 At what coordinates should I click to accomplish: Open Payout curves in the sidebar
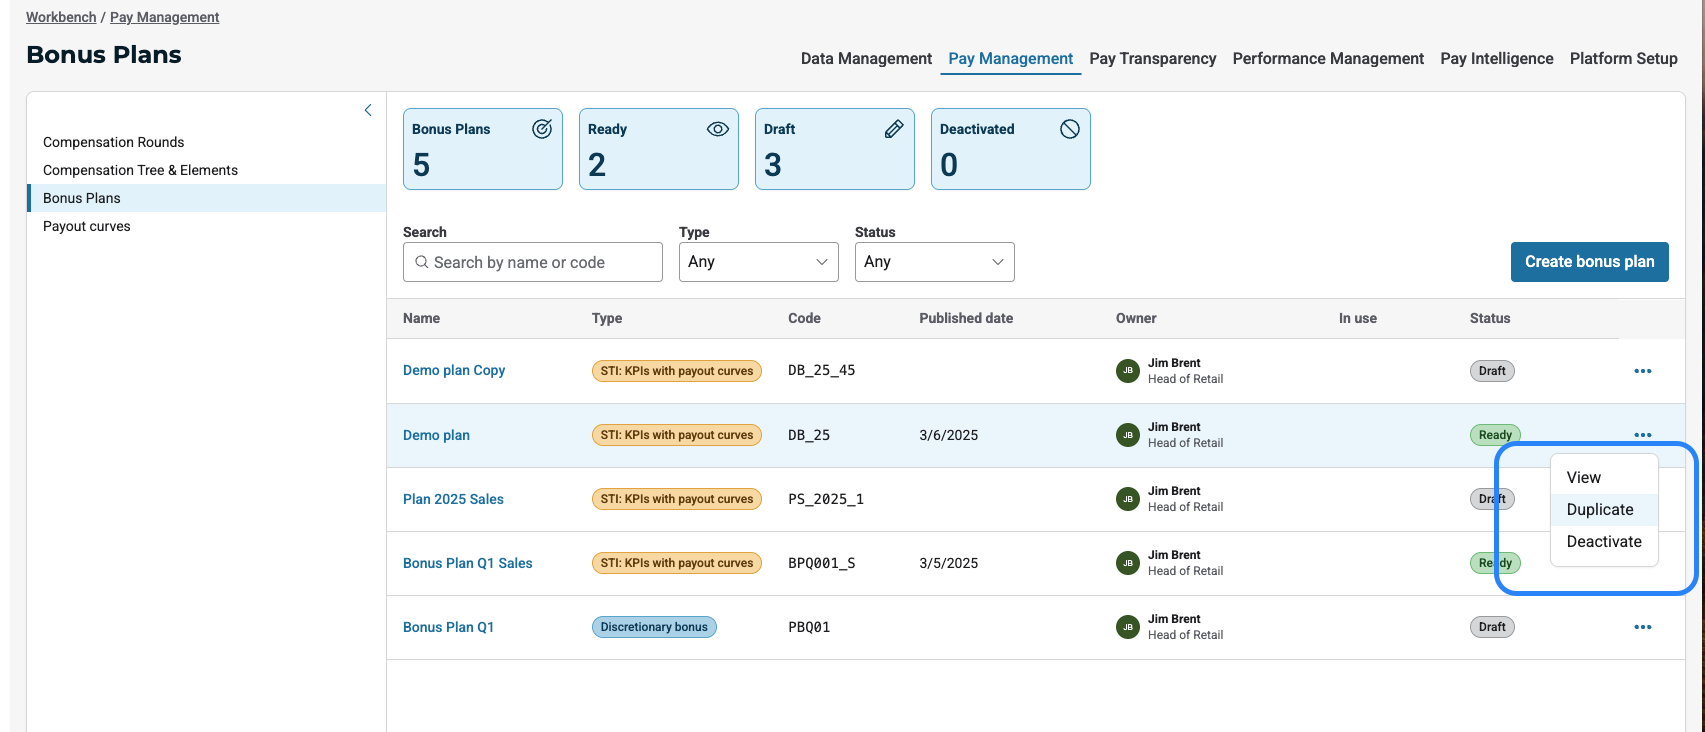(x=87, y=226)
